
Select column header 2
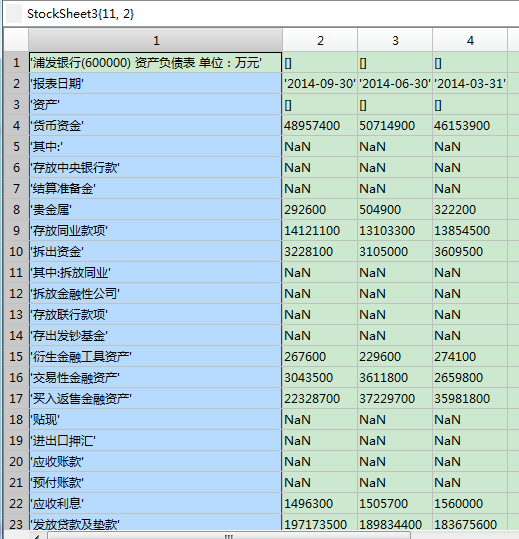pos(320,40)
